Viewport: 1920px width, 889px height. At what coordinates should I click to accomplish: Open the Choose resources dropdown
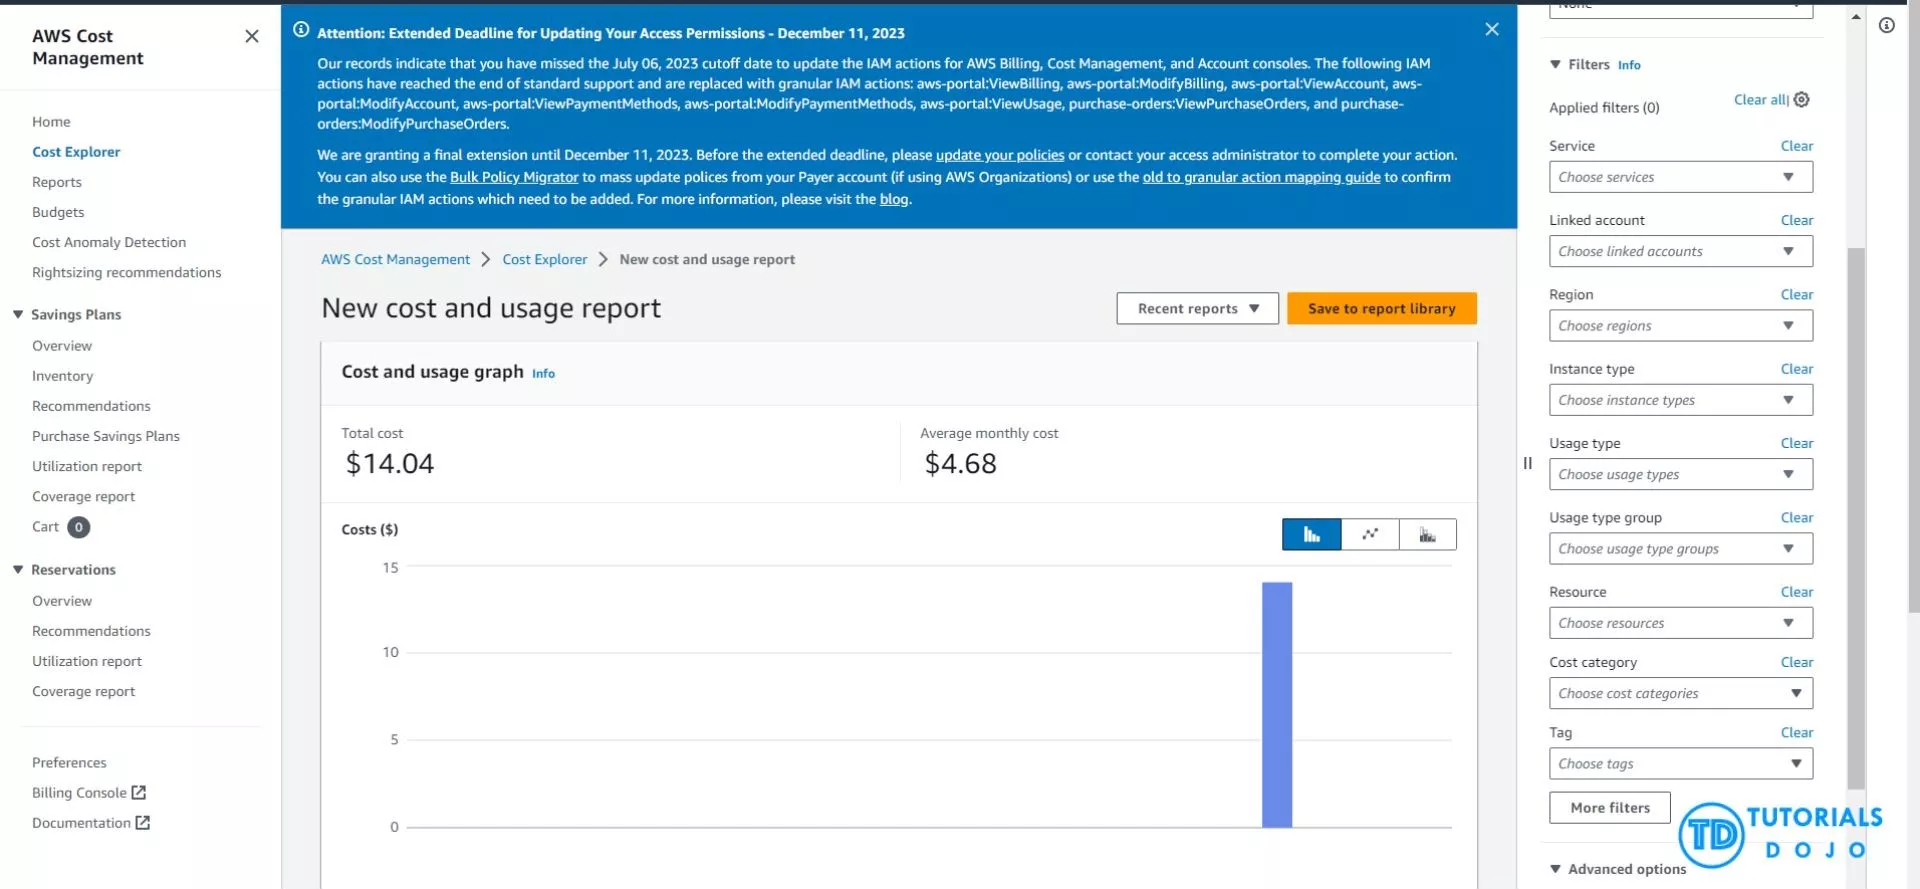click(x=1680, y=623)
